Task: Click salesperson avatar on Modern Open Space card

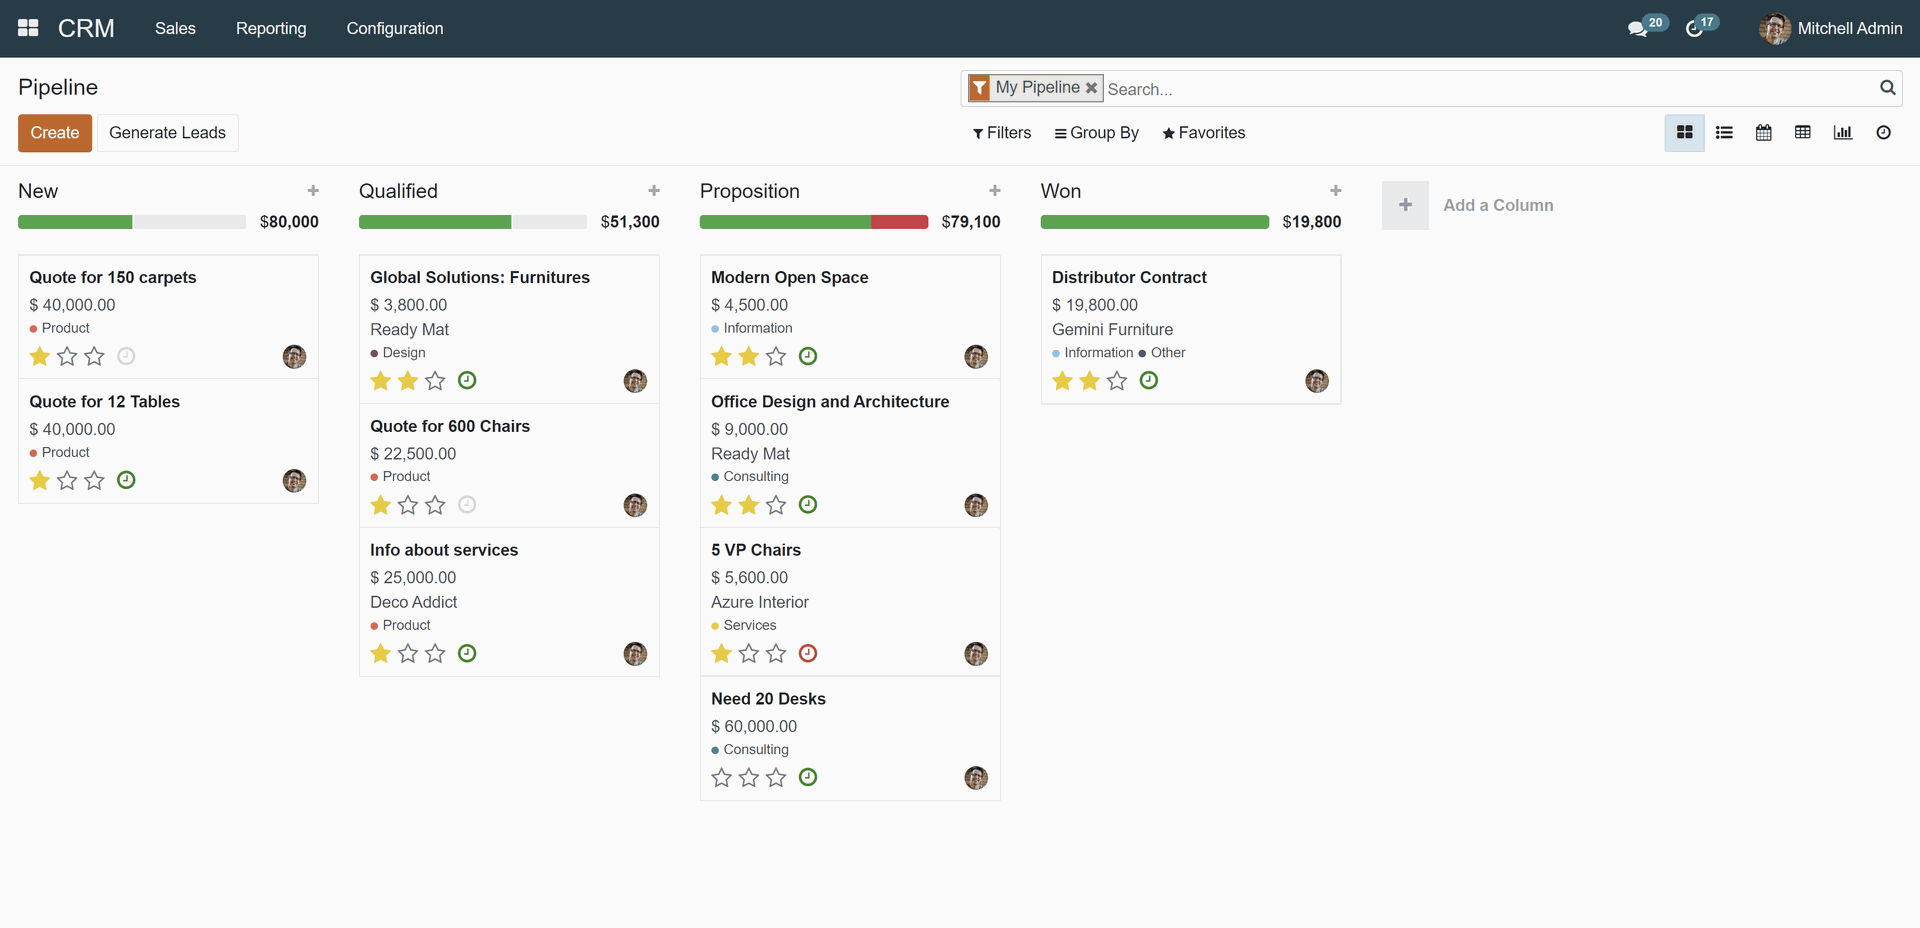Action: point(976,357)
